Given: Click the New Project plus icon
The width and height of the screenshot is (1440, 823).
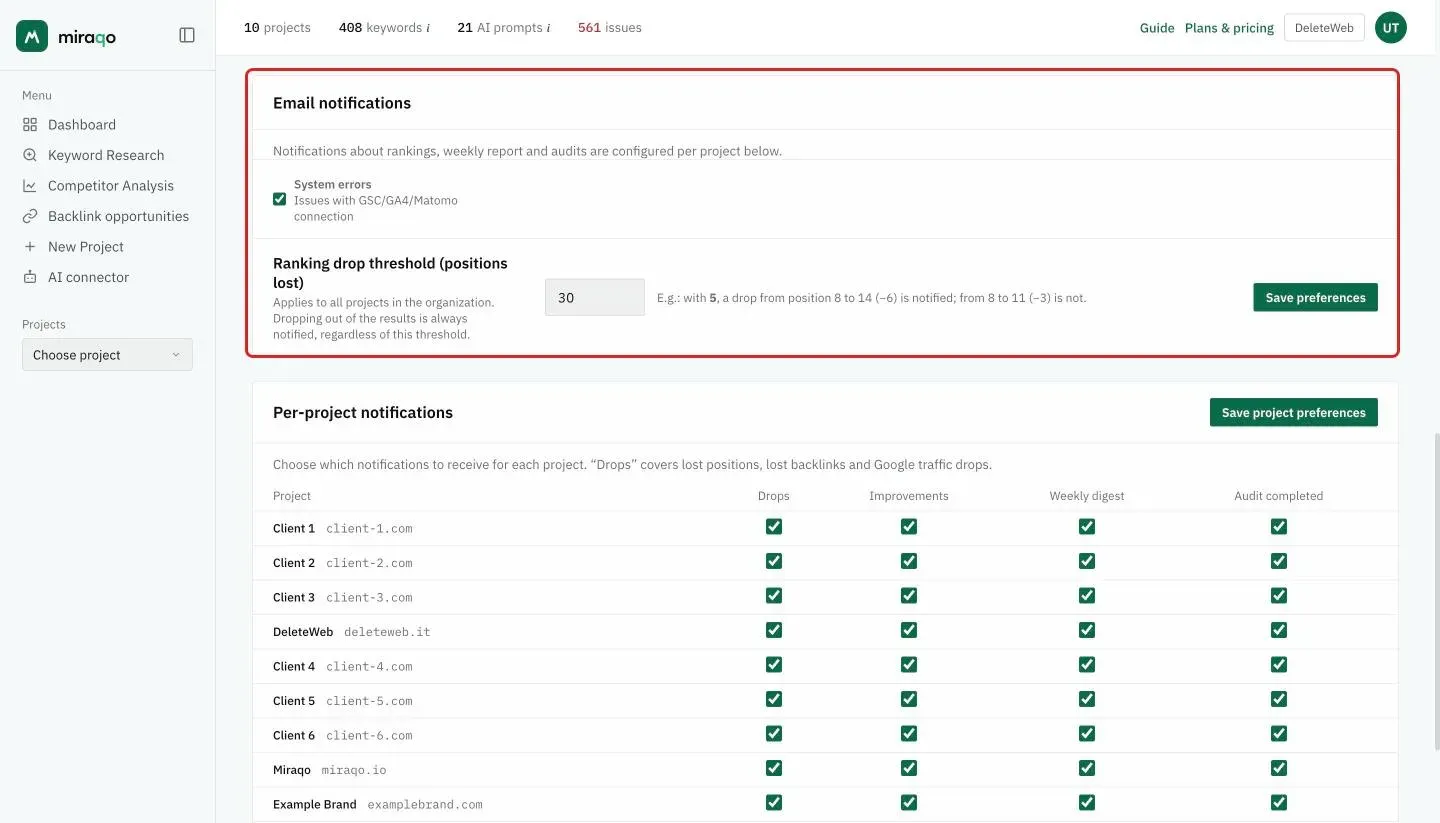Looking at the screenshot, I should (30, 247).
